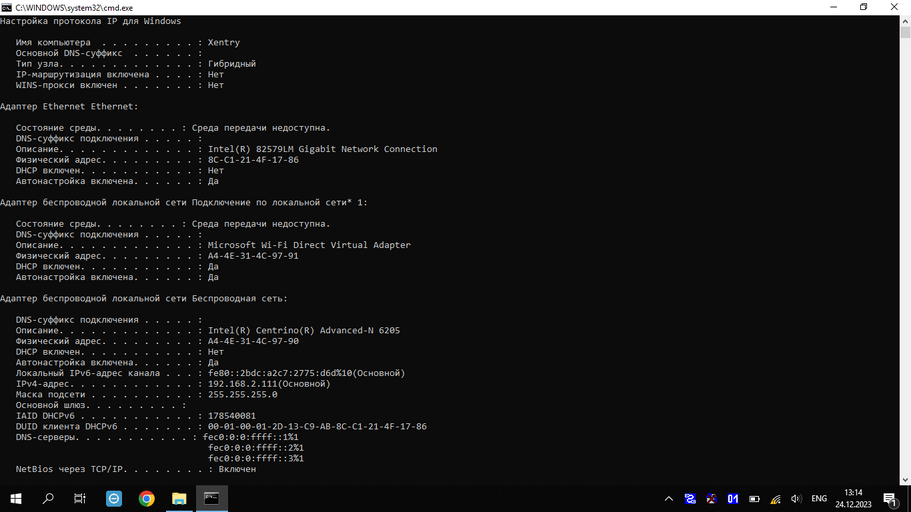911x512 pixels.
Task: Open File Explorer from taskbar
Action: point(179,499)
